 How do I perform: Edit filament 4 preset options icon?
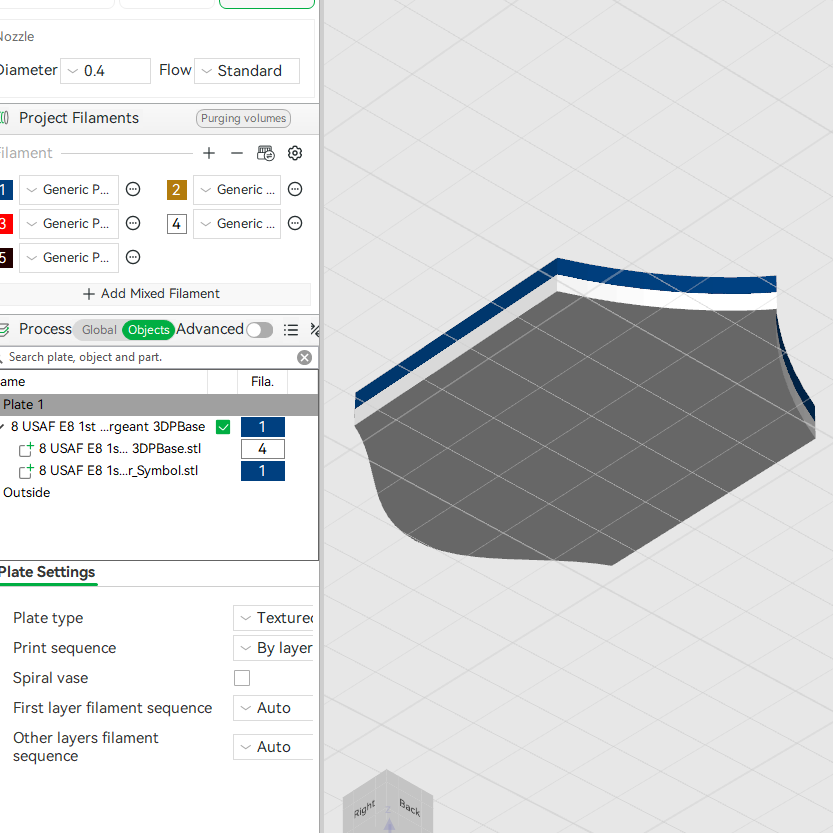pos(295,223)
